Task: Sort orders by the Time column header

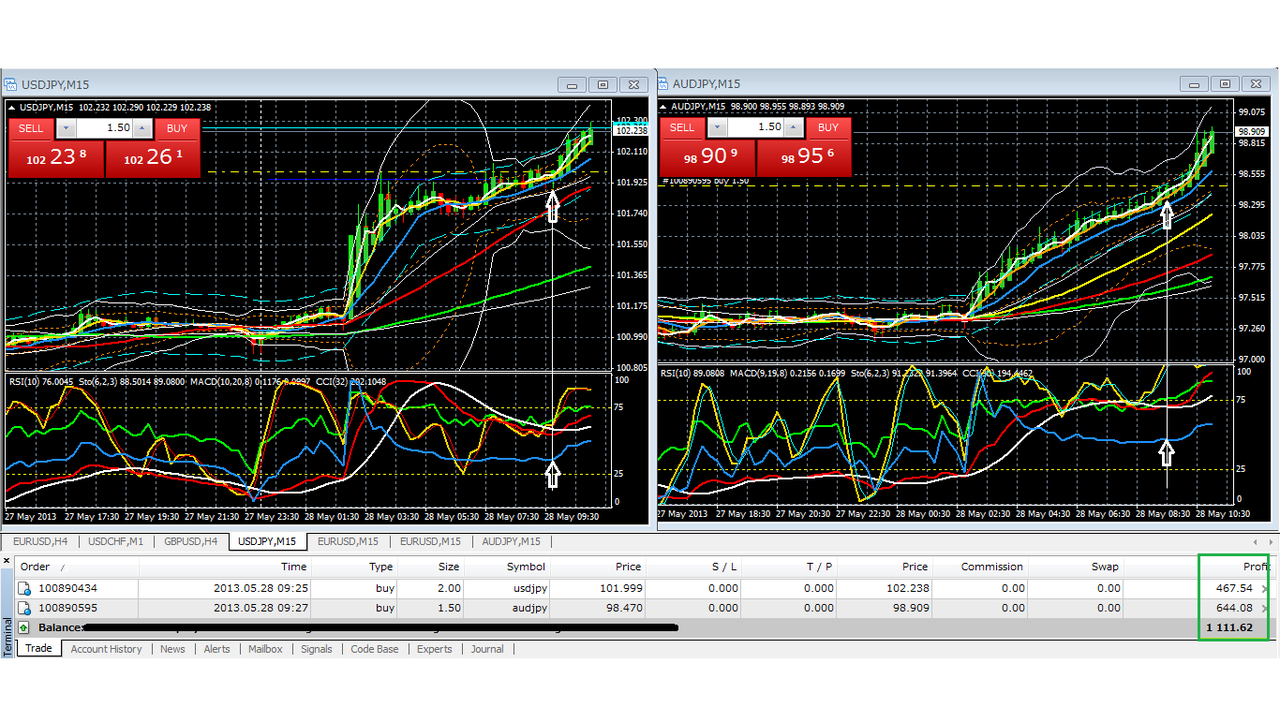Action: coord(225,567)
